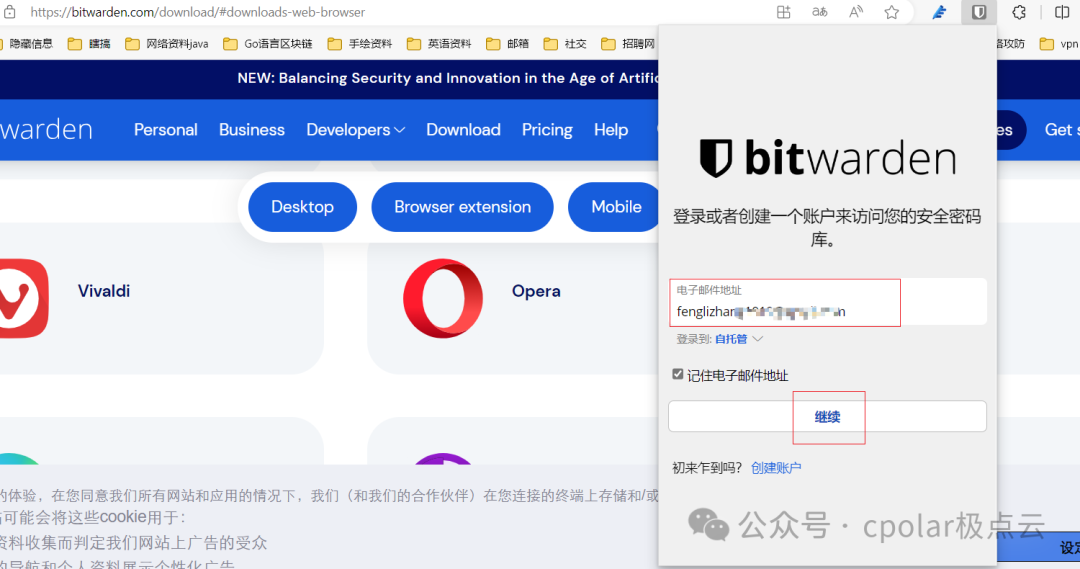The width and height of the screenshot is (1080, 569).
Task: Open the 隐藏信息 bookmark folder
Action: 26,43
